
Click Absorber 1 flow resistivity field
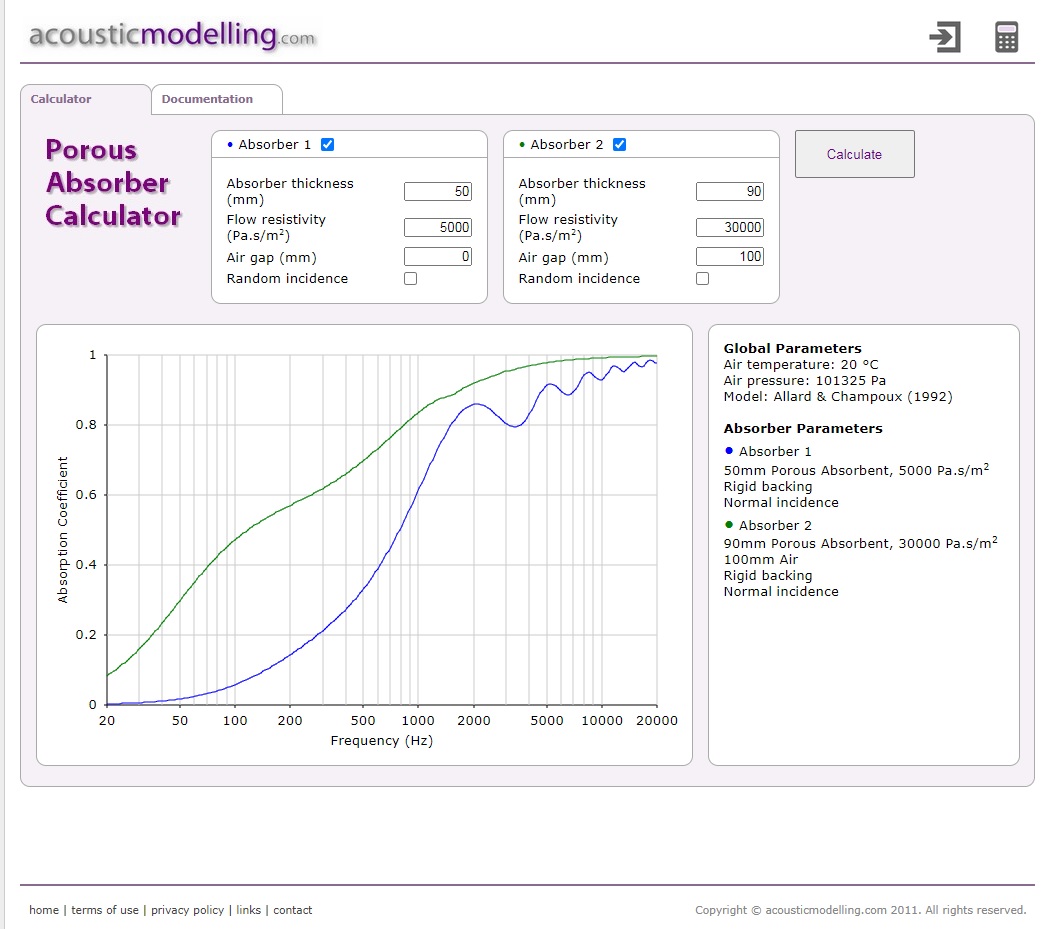[438, 228]
